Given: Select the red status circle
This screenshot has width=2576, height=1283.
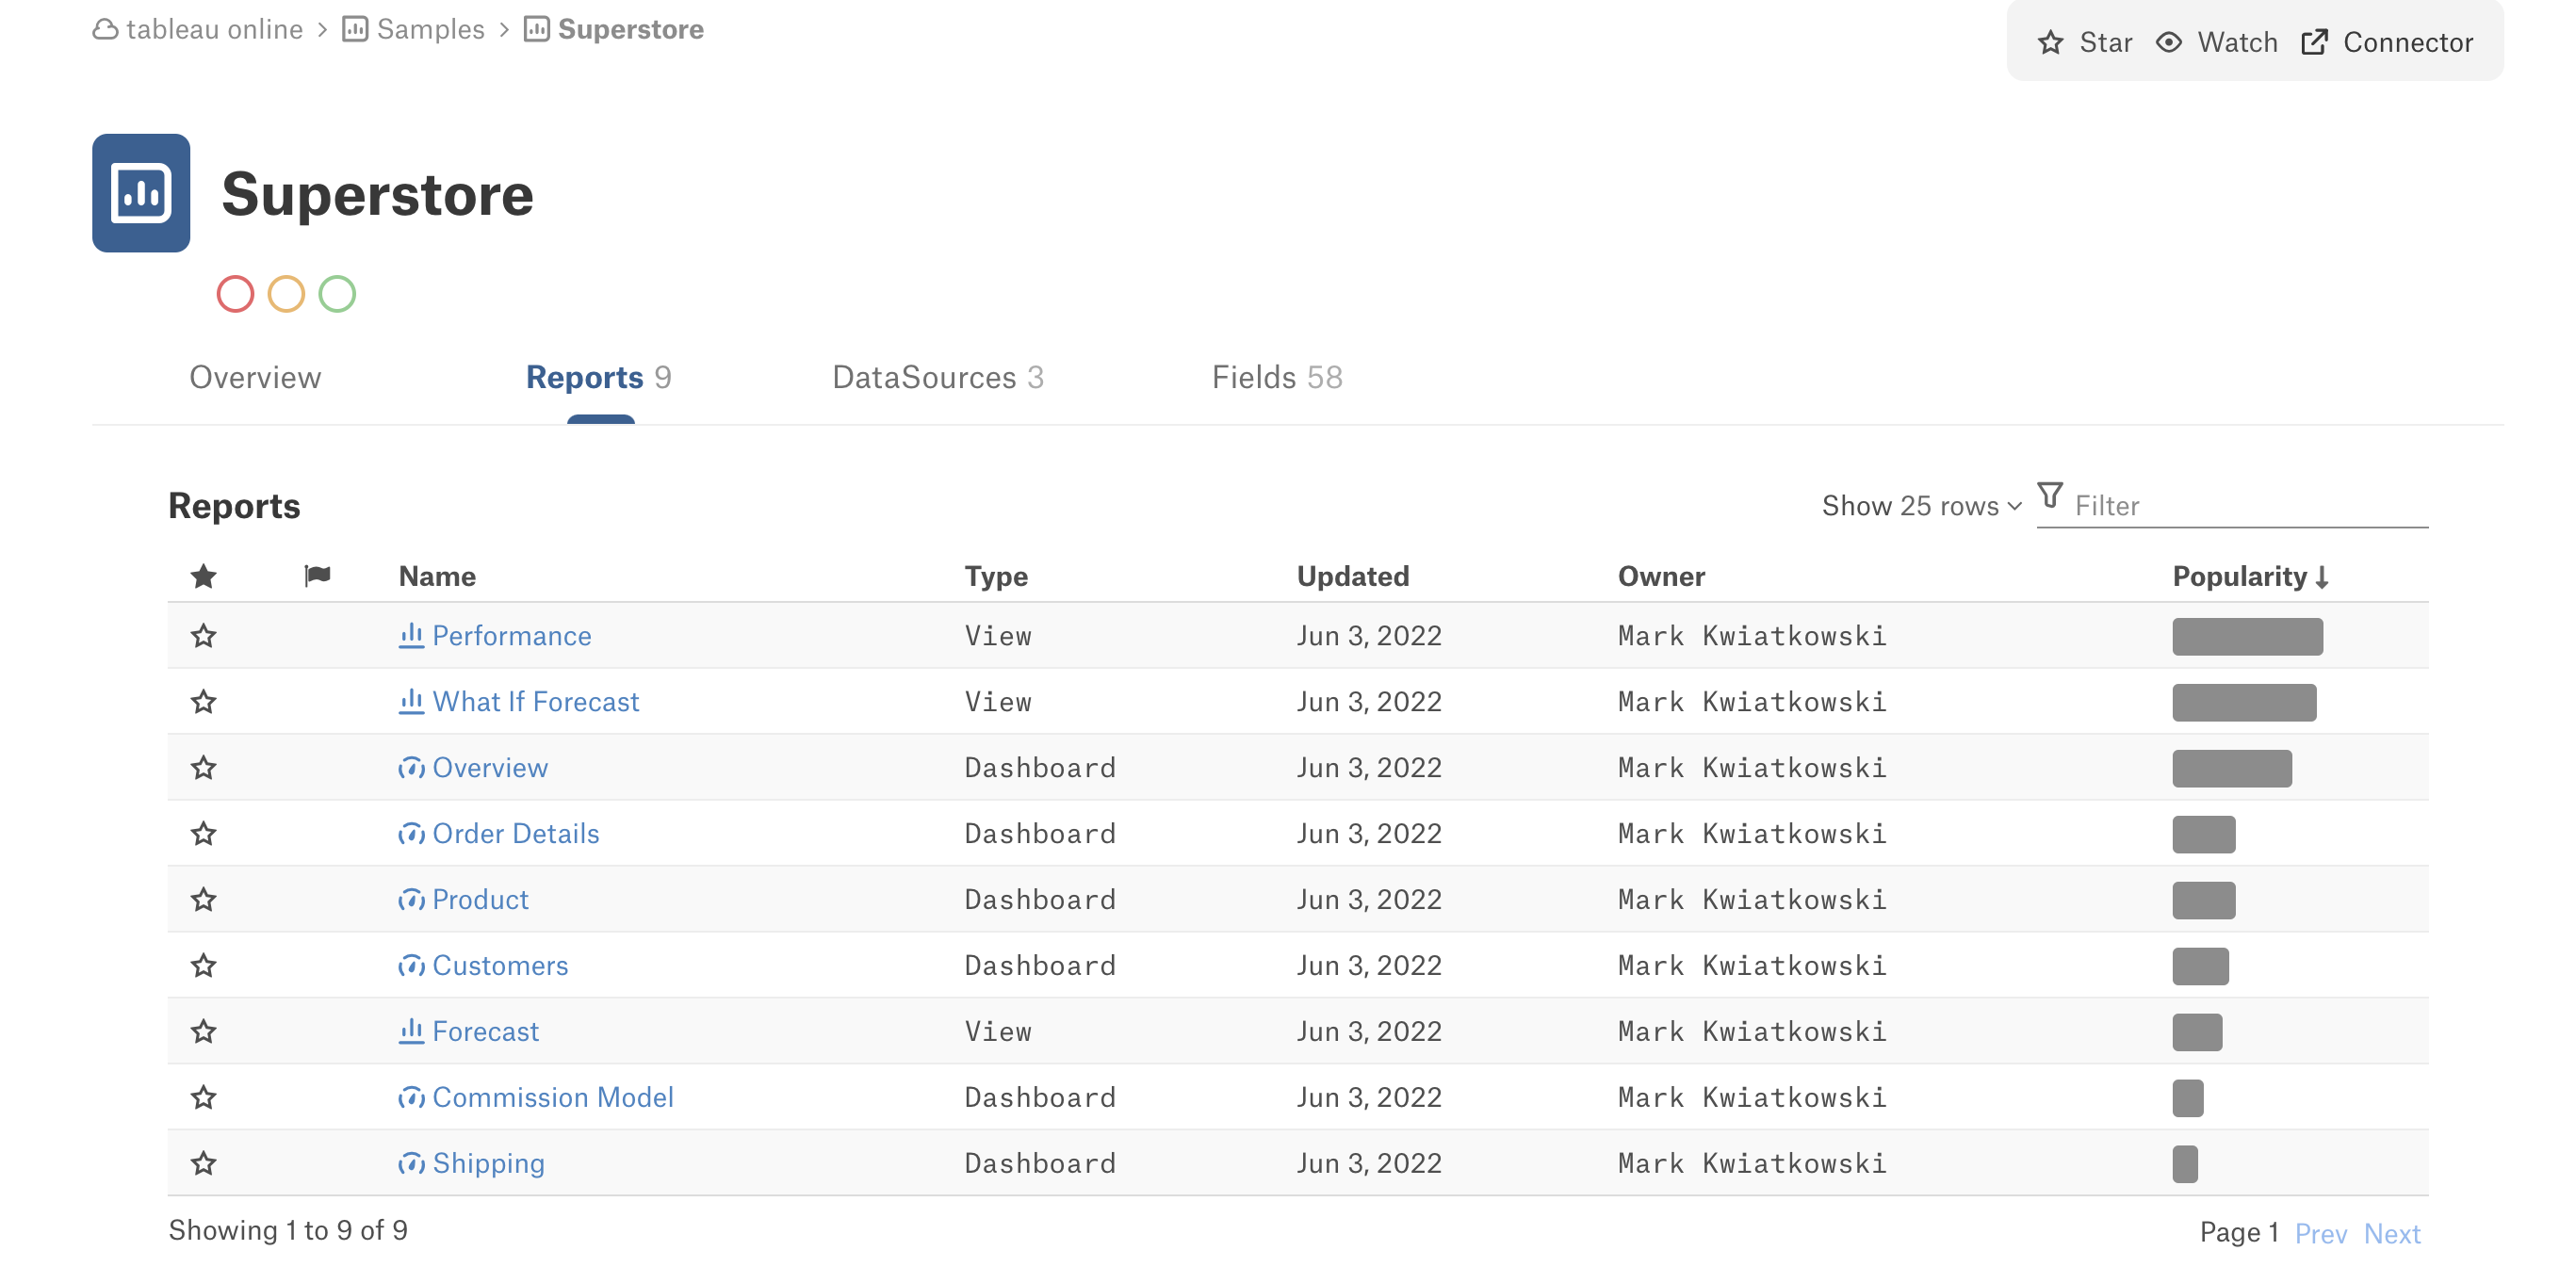Looking at the screenshot, I should click(x=235, y=294).
